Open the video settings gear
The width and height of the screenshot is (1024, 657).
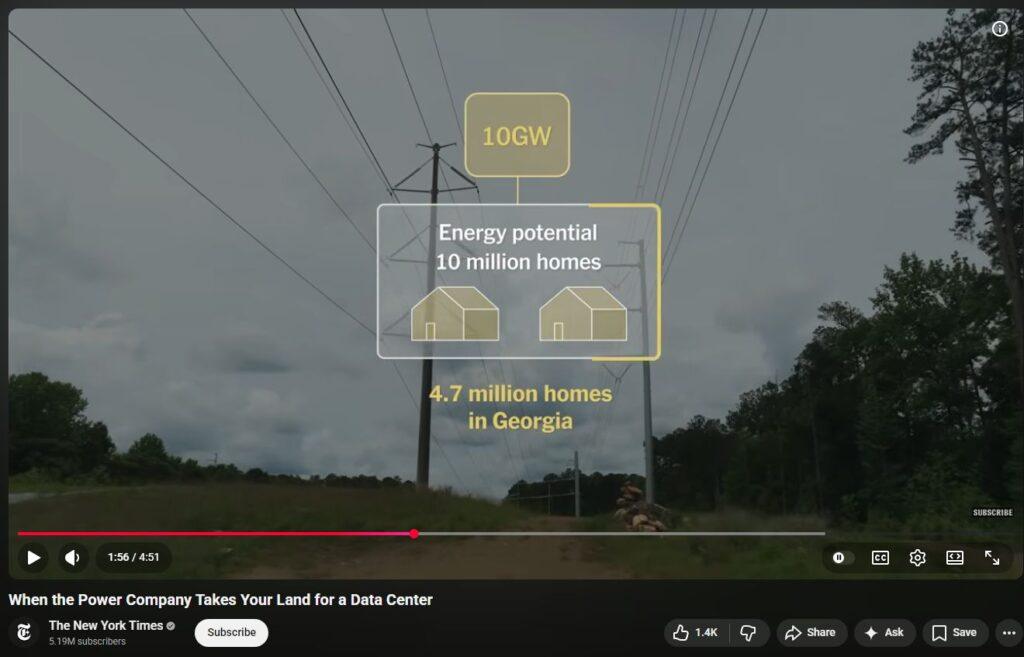[x=918, y=557]
